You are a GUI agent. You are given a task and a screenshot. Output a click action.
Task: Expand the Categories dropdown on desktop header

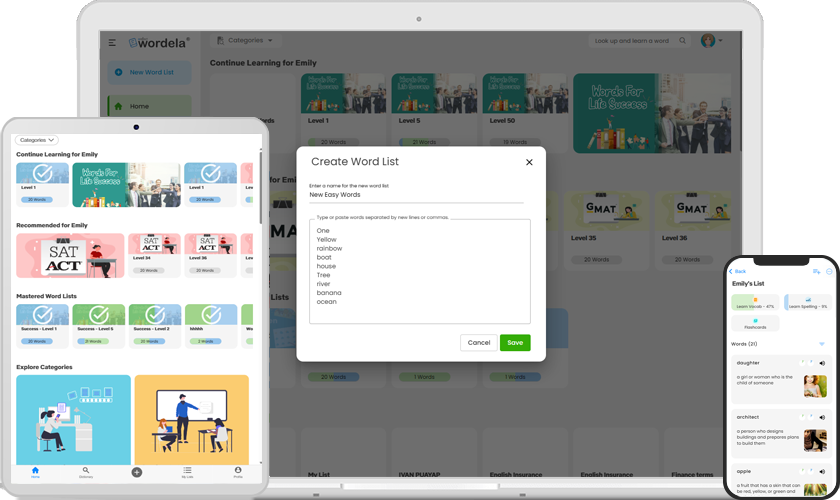[x=246, y=40]
